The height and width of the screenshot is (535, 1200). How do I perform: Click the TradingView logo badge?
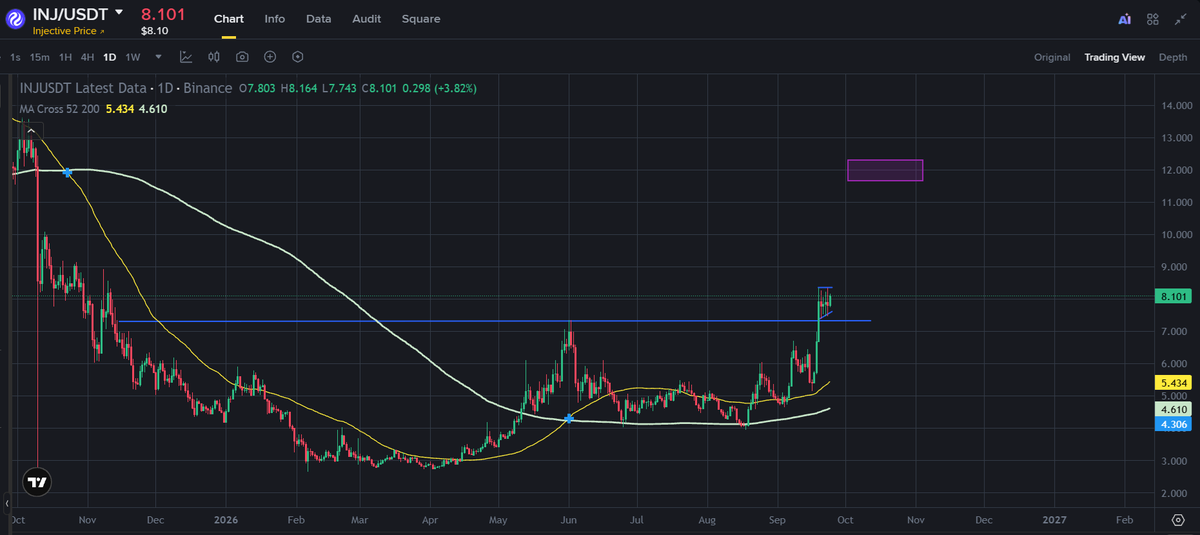37,482
